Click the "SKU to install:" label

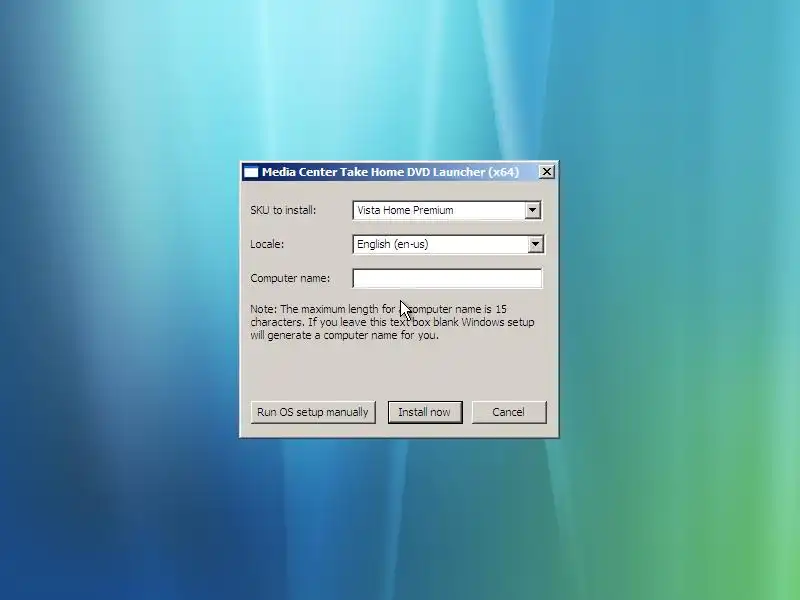pos(283,210)
